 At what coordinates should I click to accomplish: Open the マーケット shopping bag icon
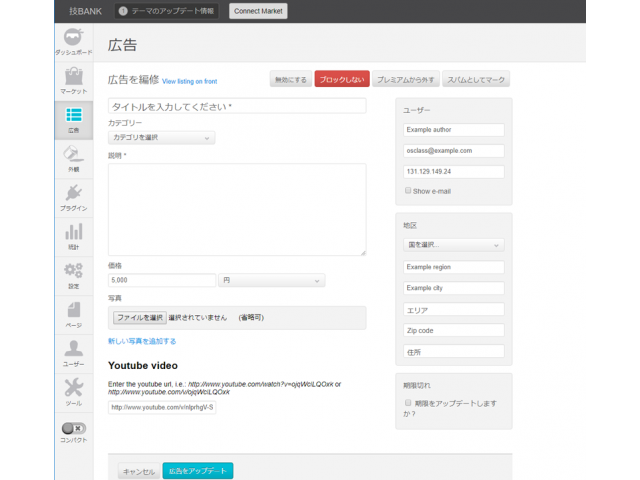pyautogui.click(x=73, y=78)
